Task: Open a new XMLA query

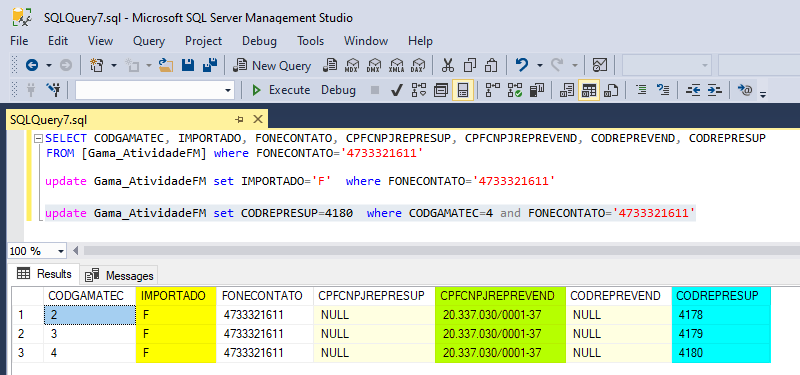Action: (x=396, y=65)
